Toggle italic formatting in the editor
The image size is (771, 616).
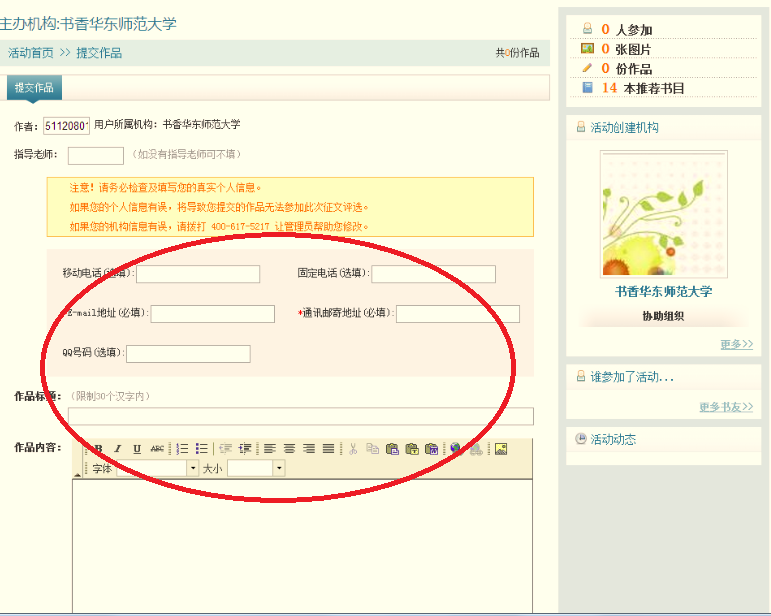point(117,449)
